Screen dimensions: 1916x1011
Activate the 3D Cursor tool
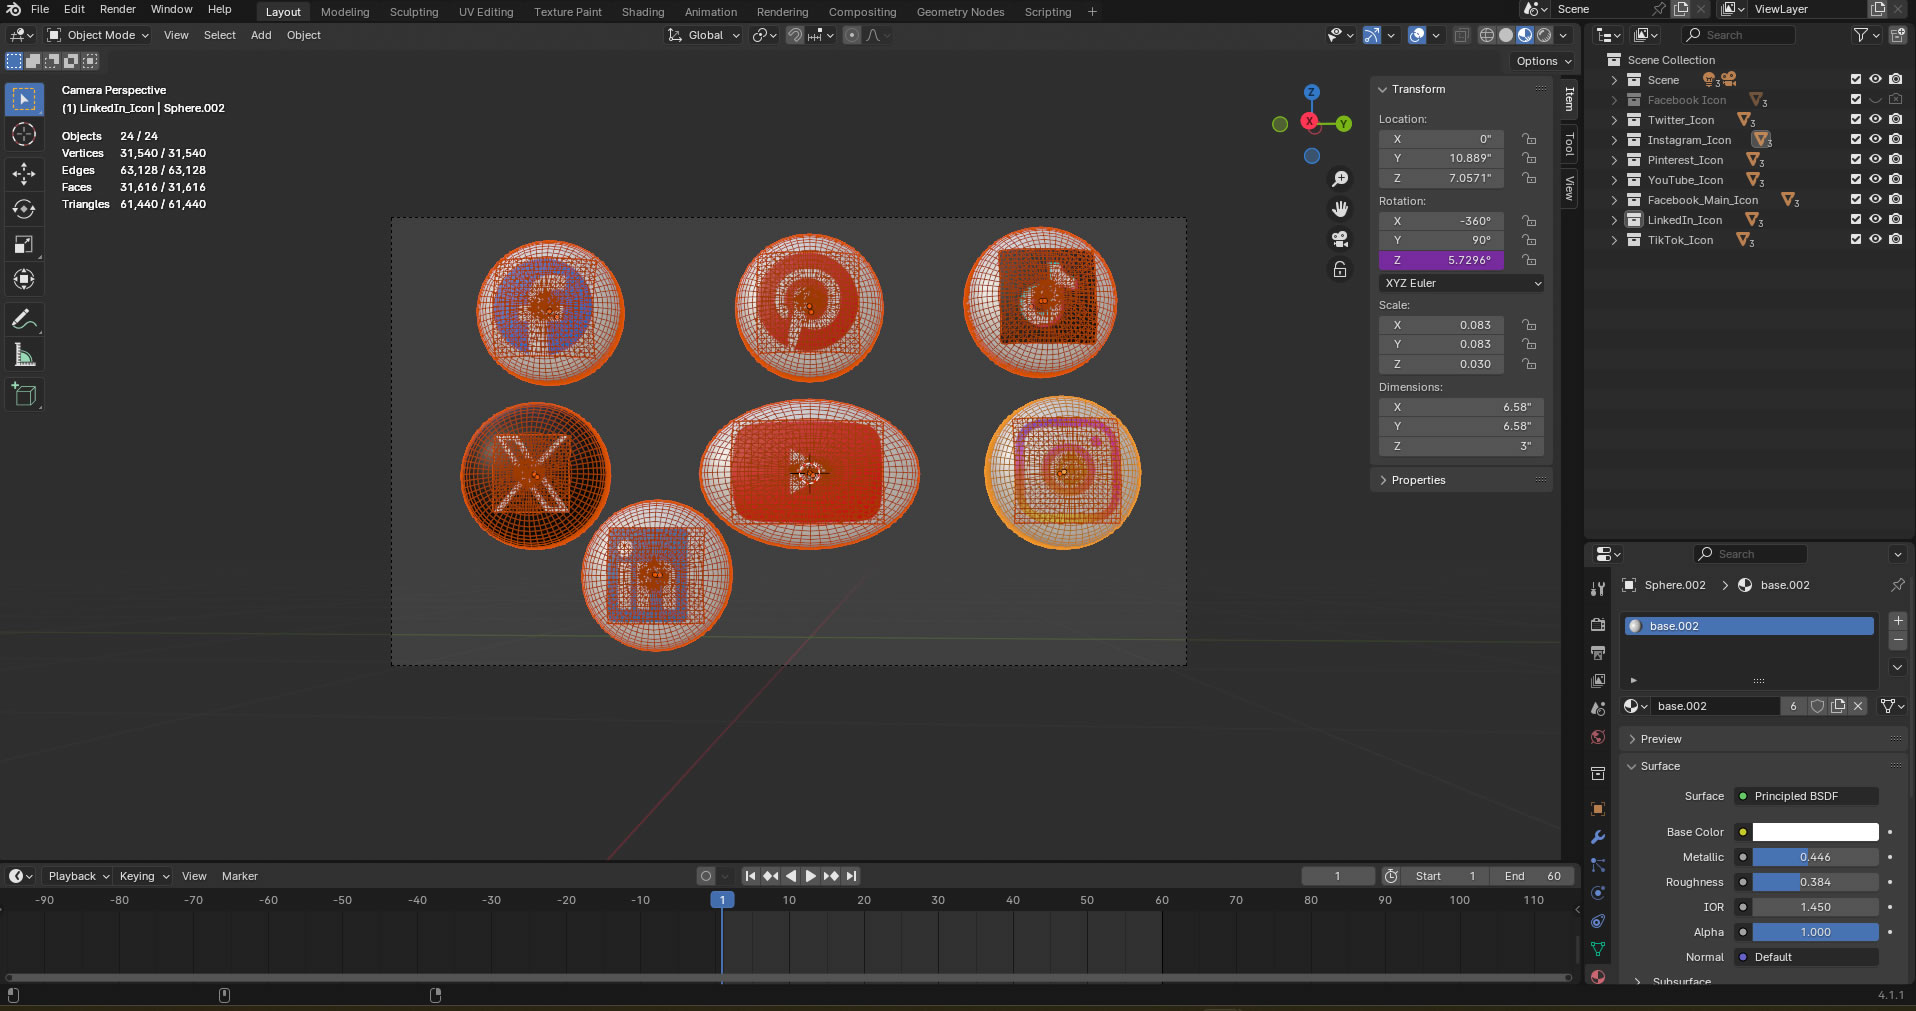point(24,135)
